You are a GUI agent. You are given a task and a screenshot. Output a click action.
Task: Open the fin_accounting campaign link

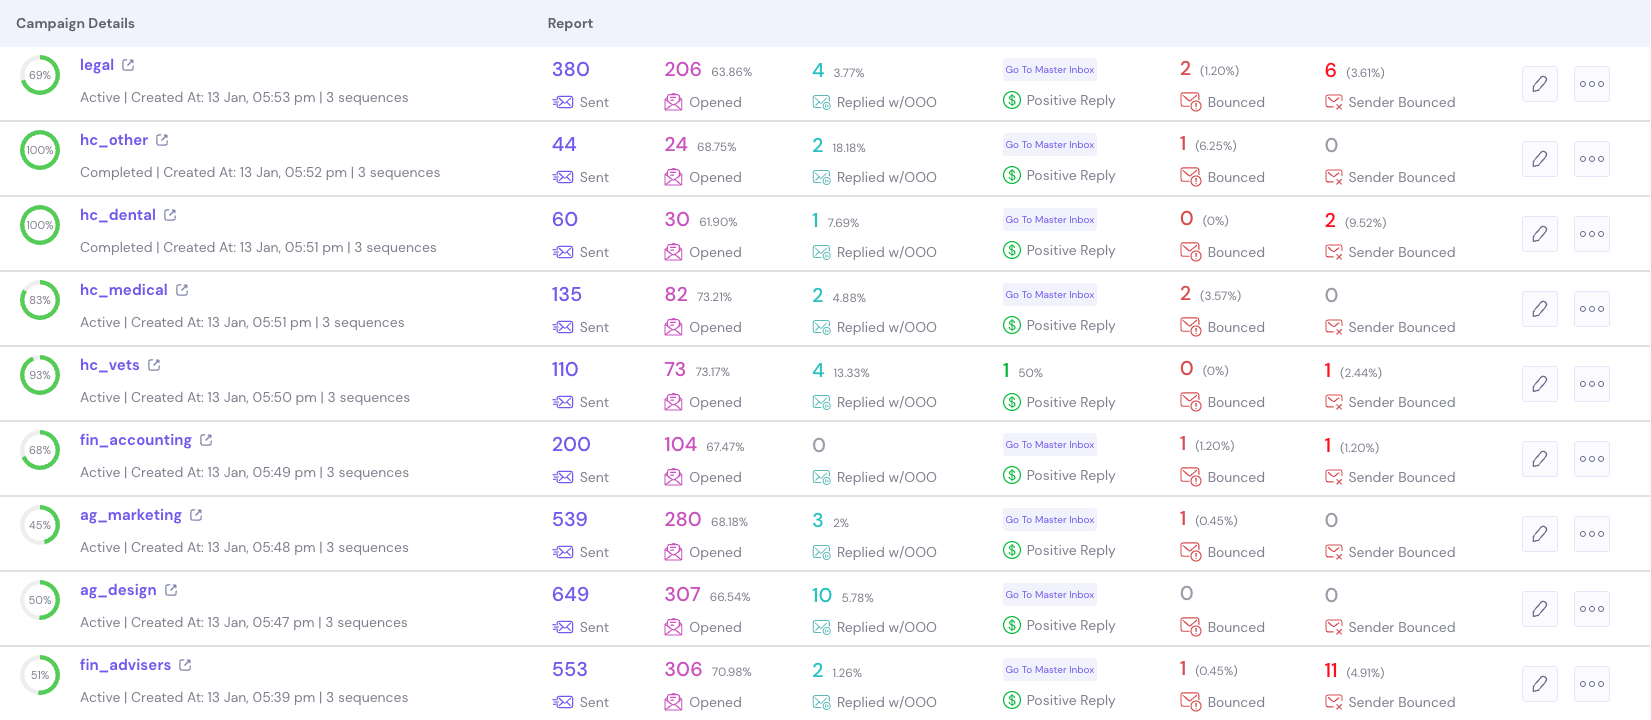(137, 439)
